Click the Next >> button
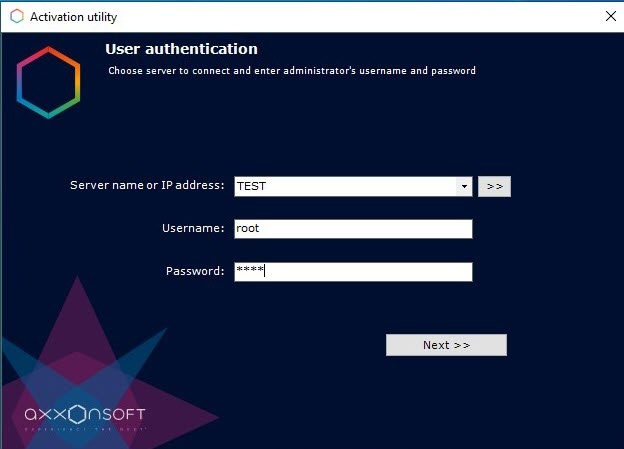Screen dimensions: 624x449 click(446, 345)
